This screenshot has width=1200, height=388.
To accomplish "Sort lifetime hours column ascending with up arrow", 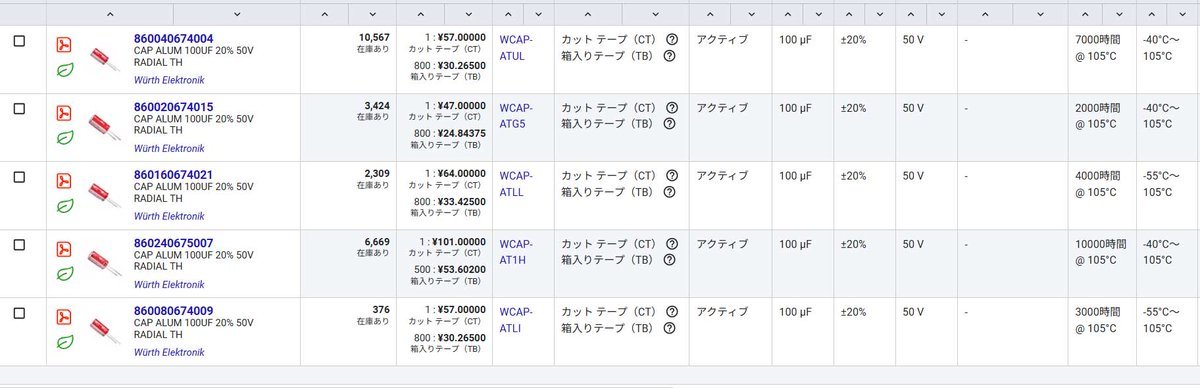I will 1085,15.
